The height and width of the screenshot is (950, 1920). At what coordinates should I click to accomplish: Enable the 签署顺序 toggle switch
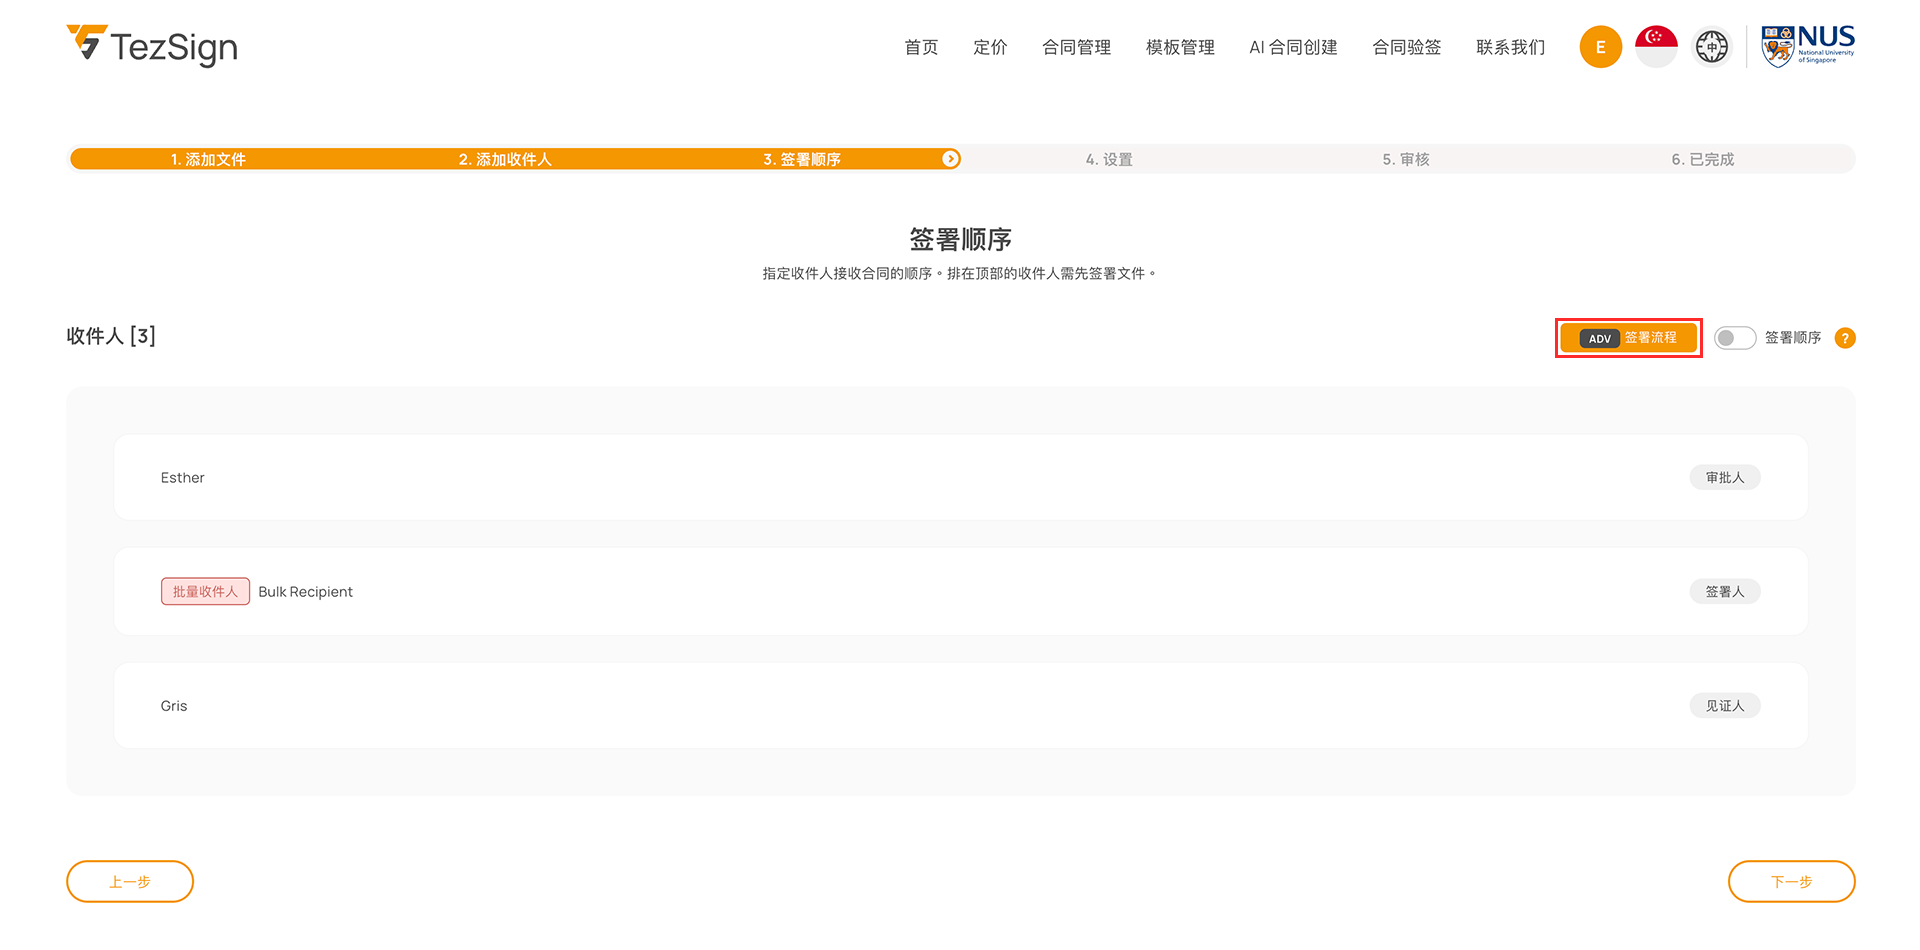[1734, 338]
